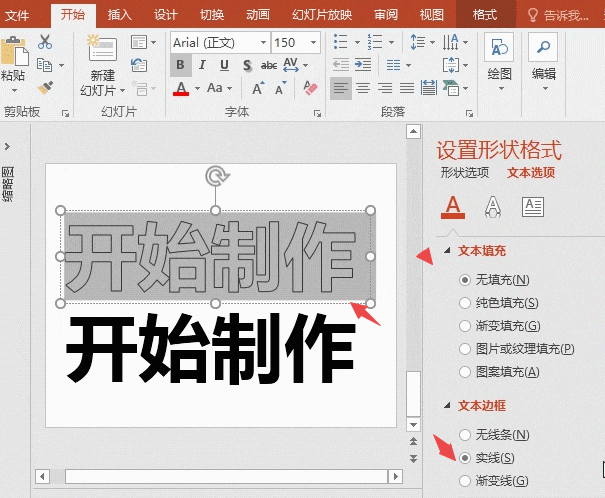Open Text Fill & Outline icon tab
The width and height of the screenshot is (605, 498).
[453, 207]
